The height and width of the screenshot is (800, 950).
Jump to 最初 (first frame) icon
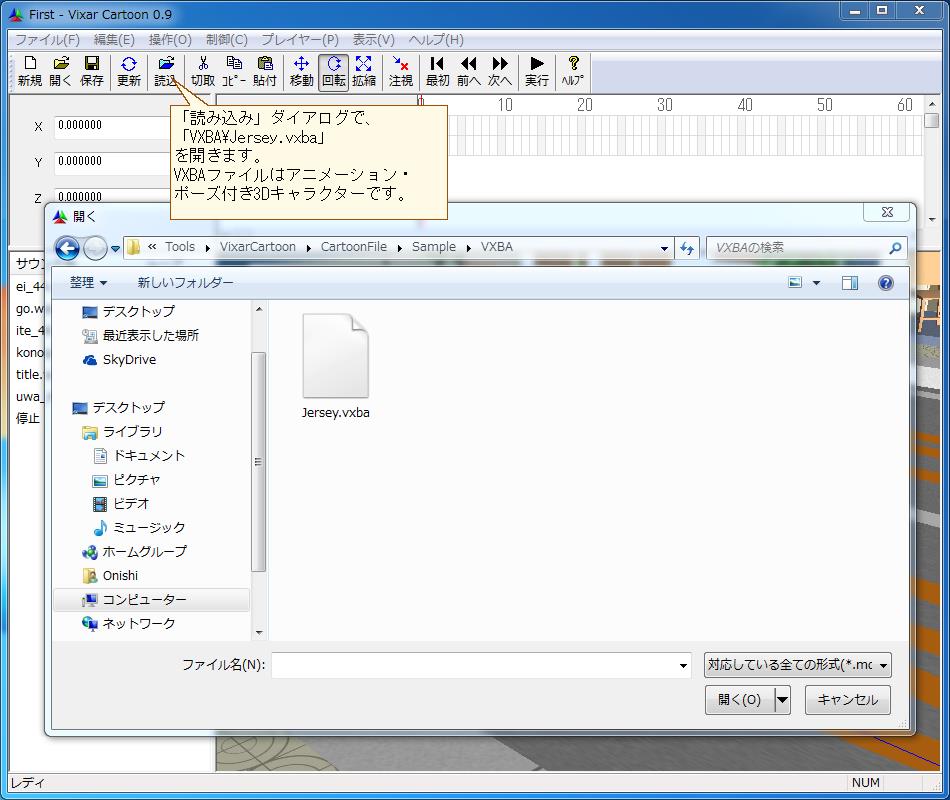(435, 70)
